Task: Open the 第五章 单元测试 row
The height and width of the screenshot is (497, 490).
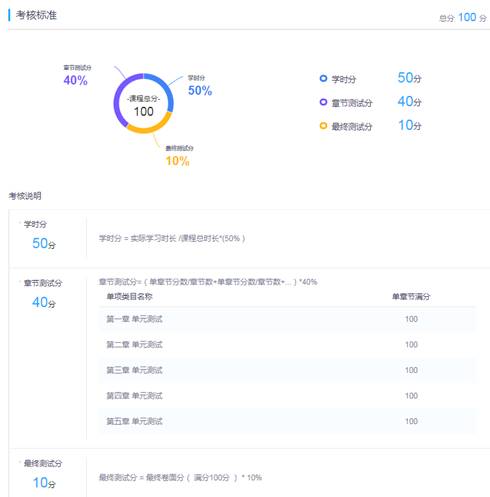Action: (287, 421)
